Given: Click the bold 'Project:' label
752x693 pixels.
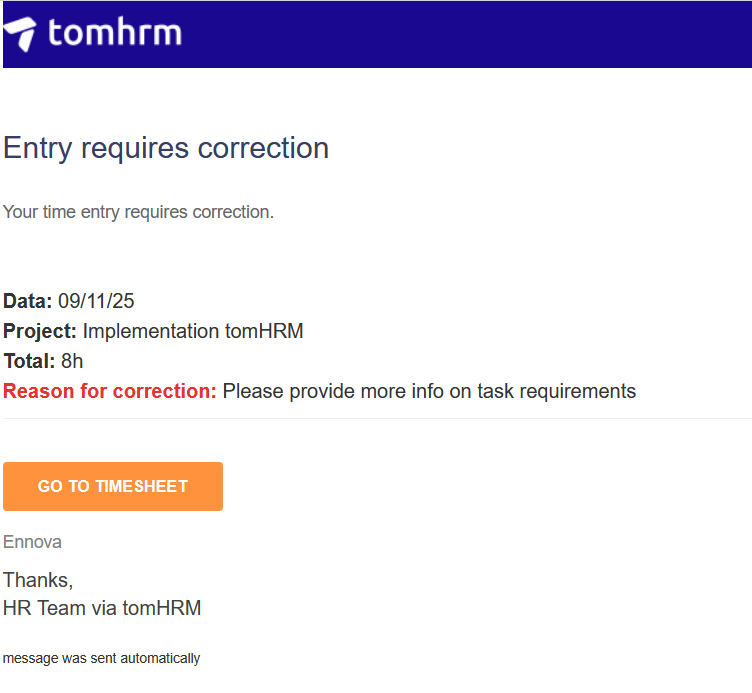Looking at the screenshot, I should coord(40,331).
